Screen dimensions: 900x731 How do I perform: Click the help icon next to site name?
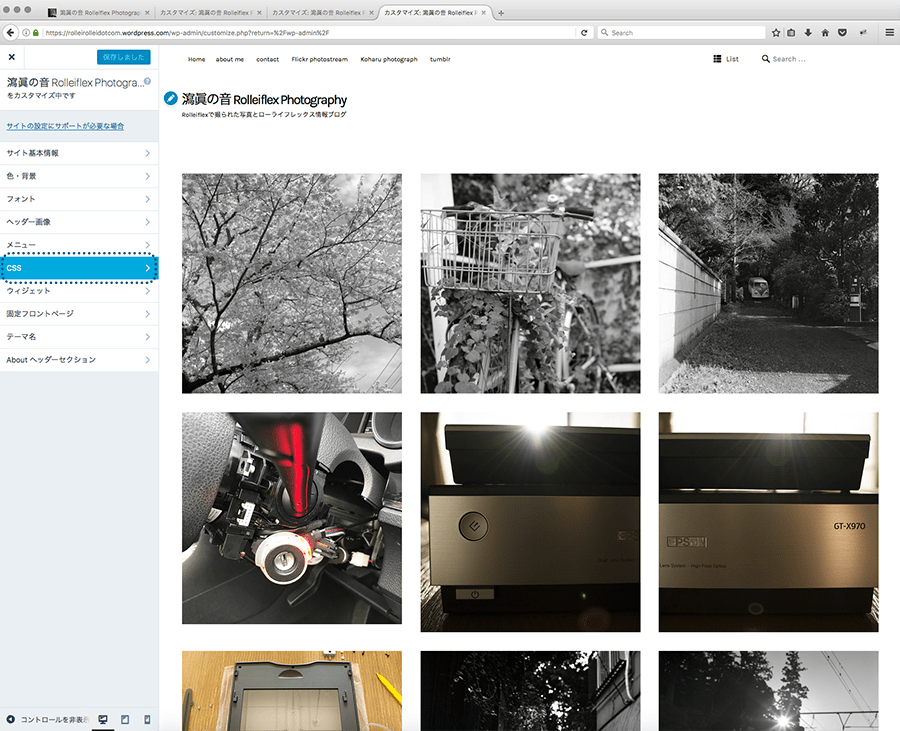147,81
